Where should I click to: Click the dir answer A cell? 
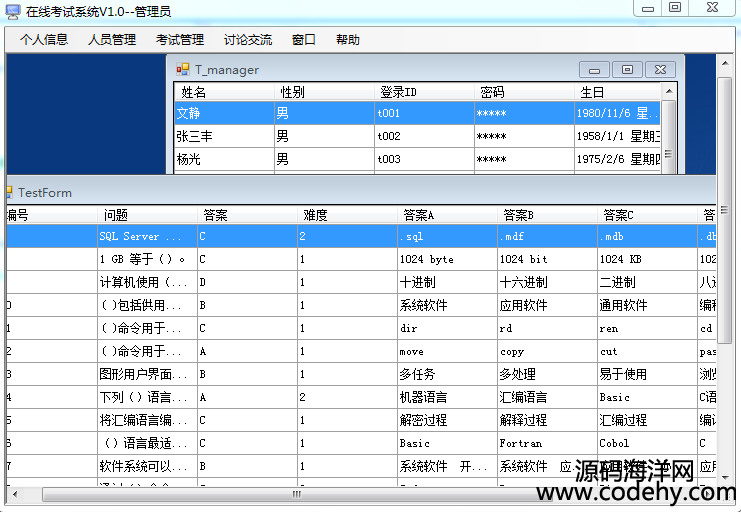click(448, 328)
